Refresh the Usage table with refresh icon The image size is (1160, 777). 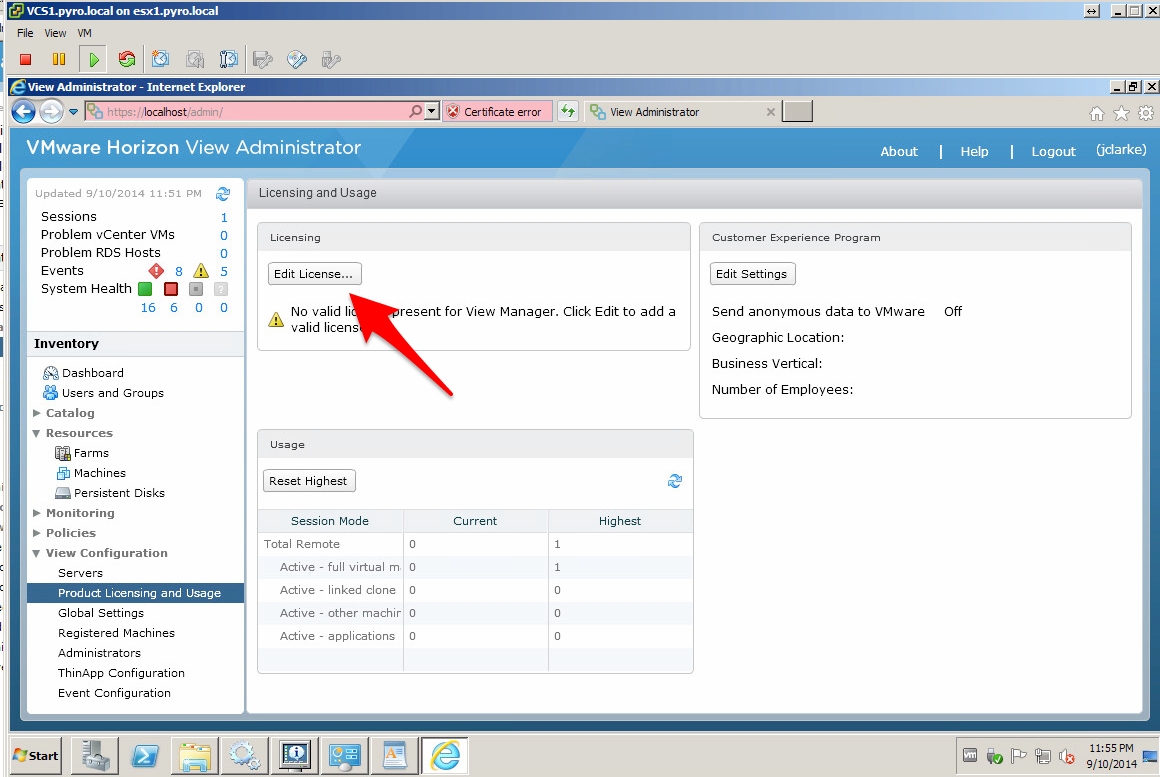tap(675, 481)
